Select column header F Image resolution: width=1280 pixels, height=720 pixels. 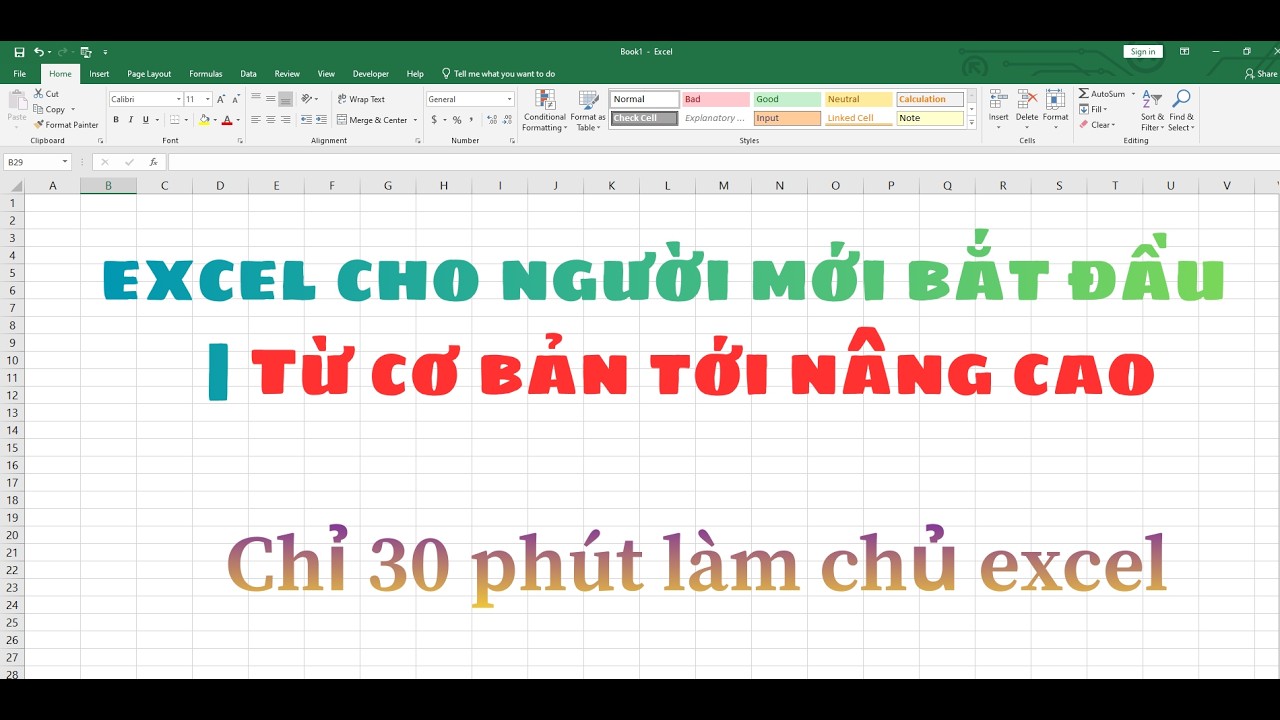(332, 186)
